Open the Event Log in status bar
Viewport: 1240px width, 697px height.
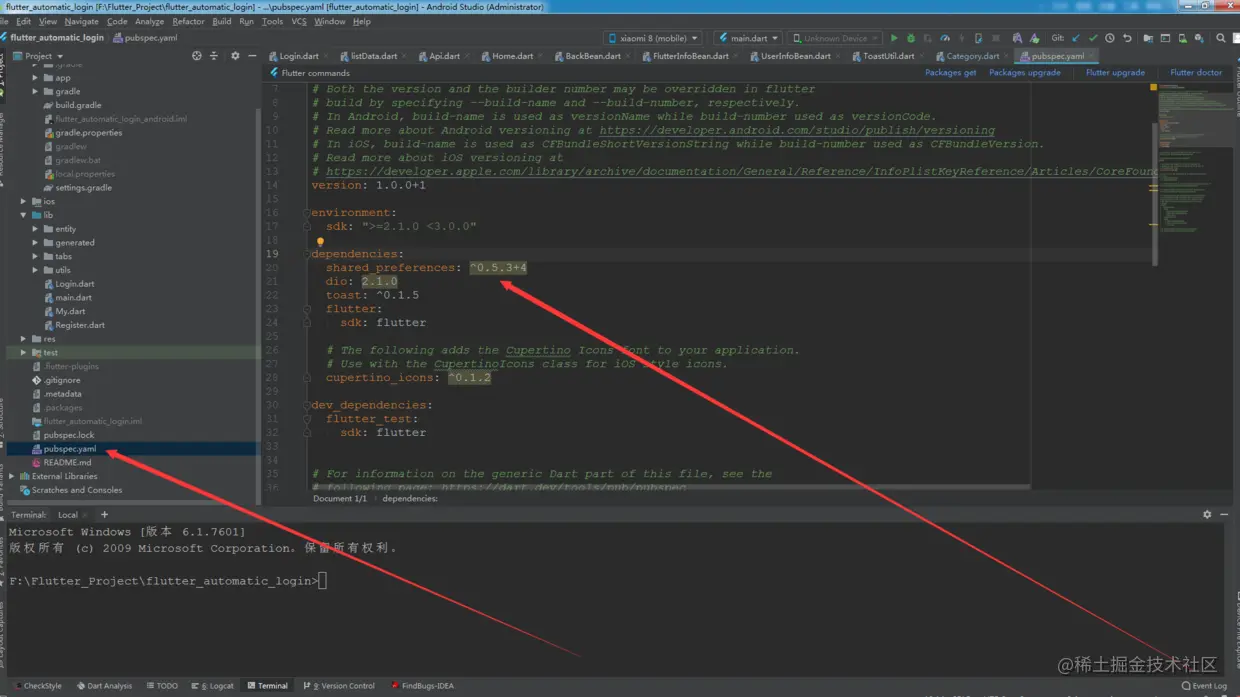(1204, 686)
